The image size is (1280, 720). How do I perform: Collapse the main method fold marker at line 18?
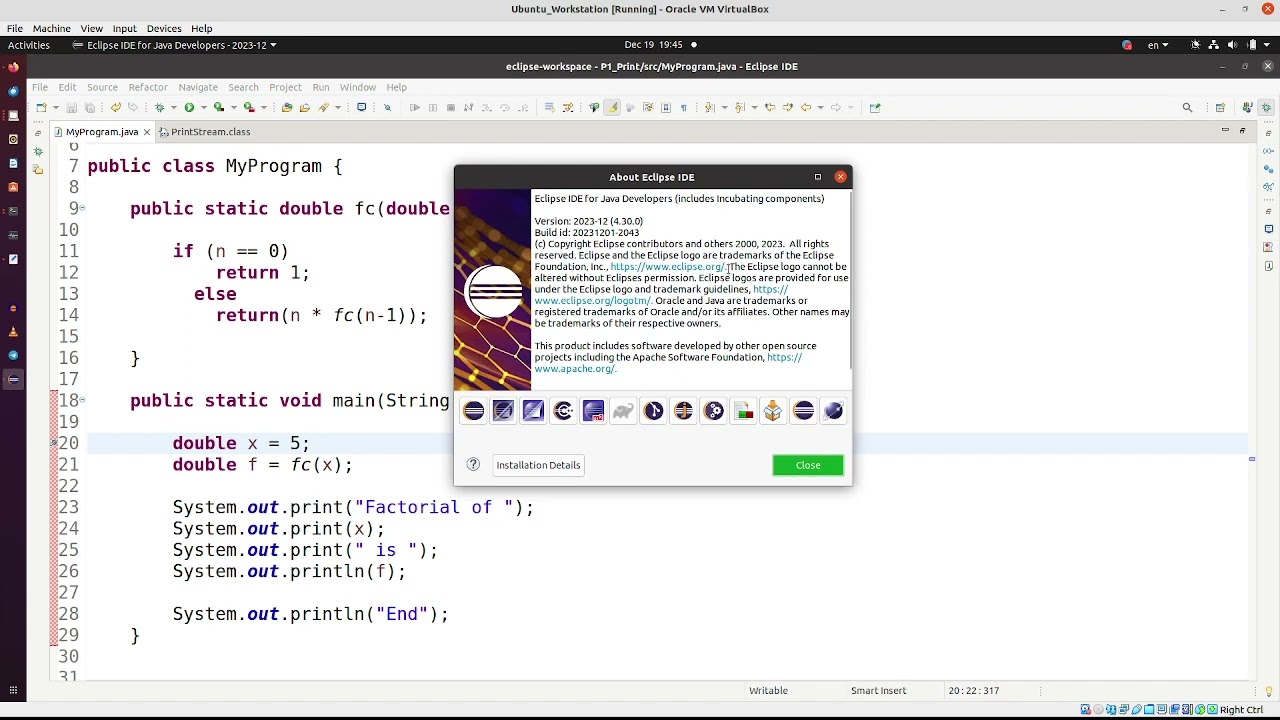(83, 400)
